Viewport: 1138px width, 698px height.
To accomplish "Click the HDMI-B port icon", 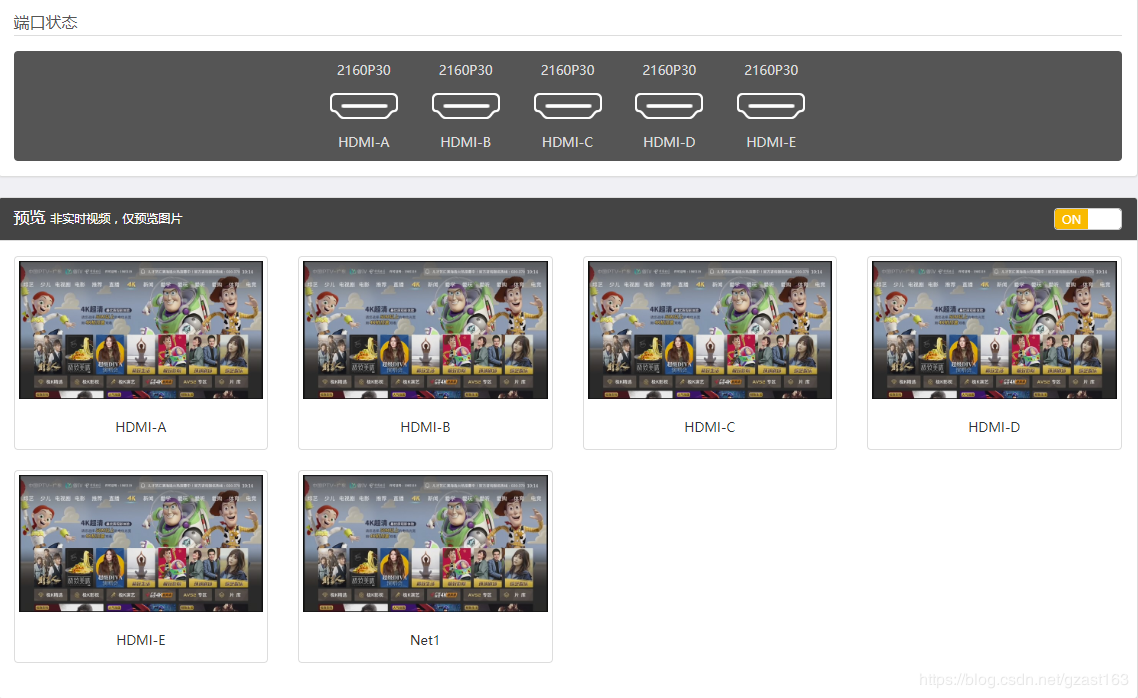I will tap(466, 106).
